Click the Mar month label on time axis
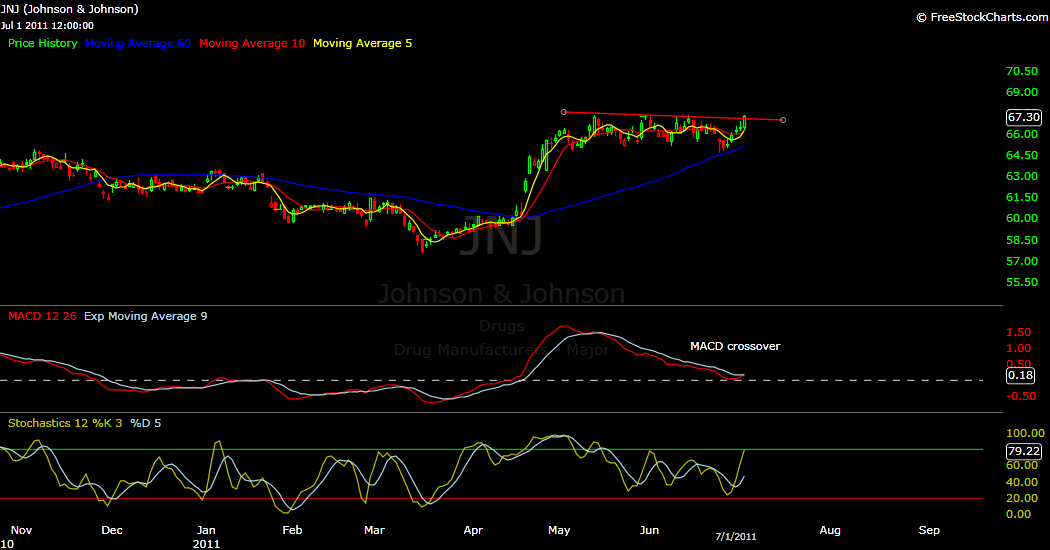Viewport: 1050px width, 550px height. tap(374, 530)
